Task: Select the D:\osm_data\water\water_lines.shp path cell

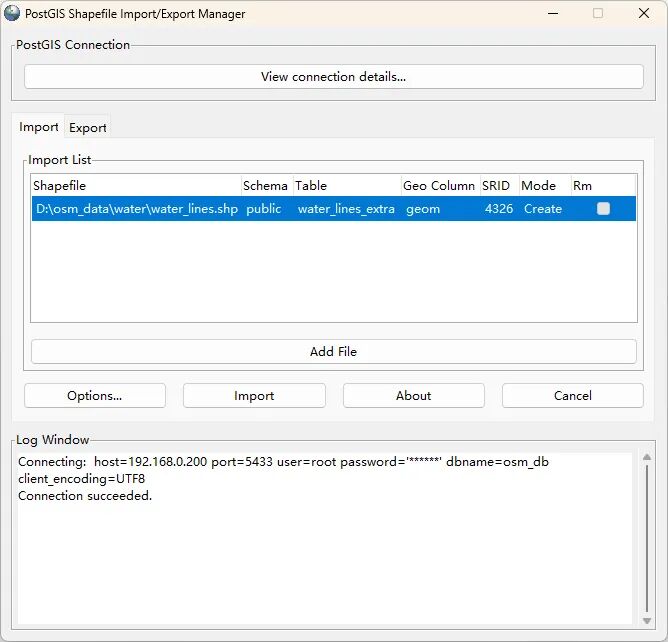Action: click(137, 209)
